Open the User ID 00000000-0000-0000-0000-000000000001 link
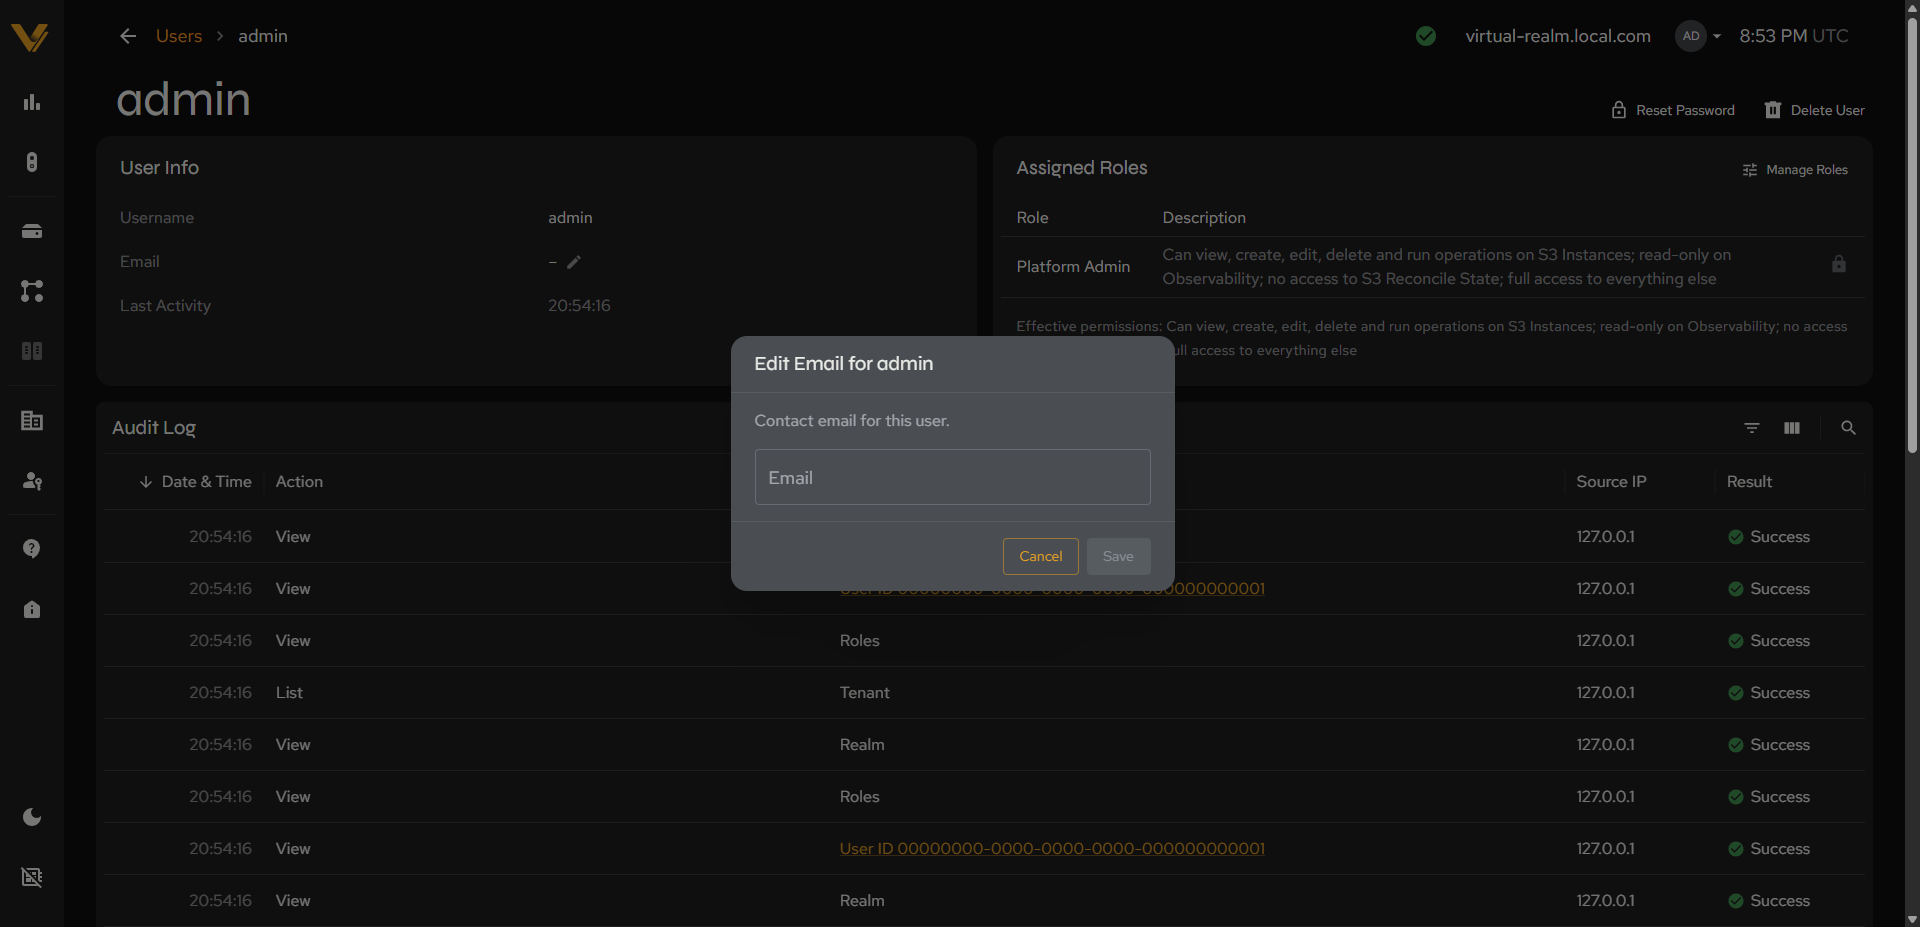 coord(1052,849)
